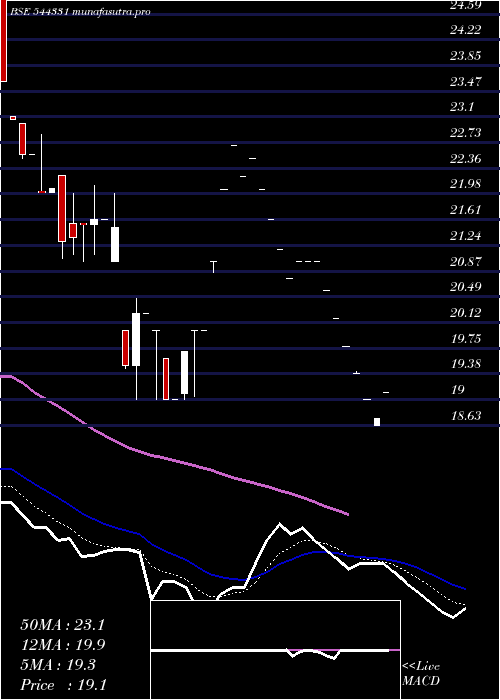Click the '50MA : 23.1' reading
The width and height of the screenshot is (500, 700).
point(62,625)
